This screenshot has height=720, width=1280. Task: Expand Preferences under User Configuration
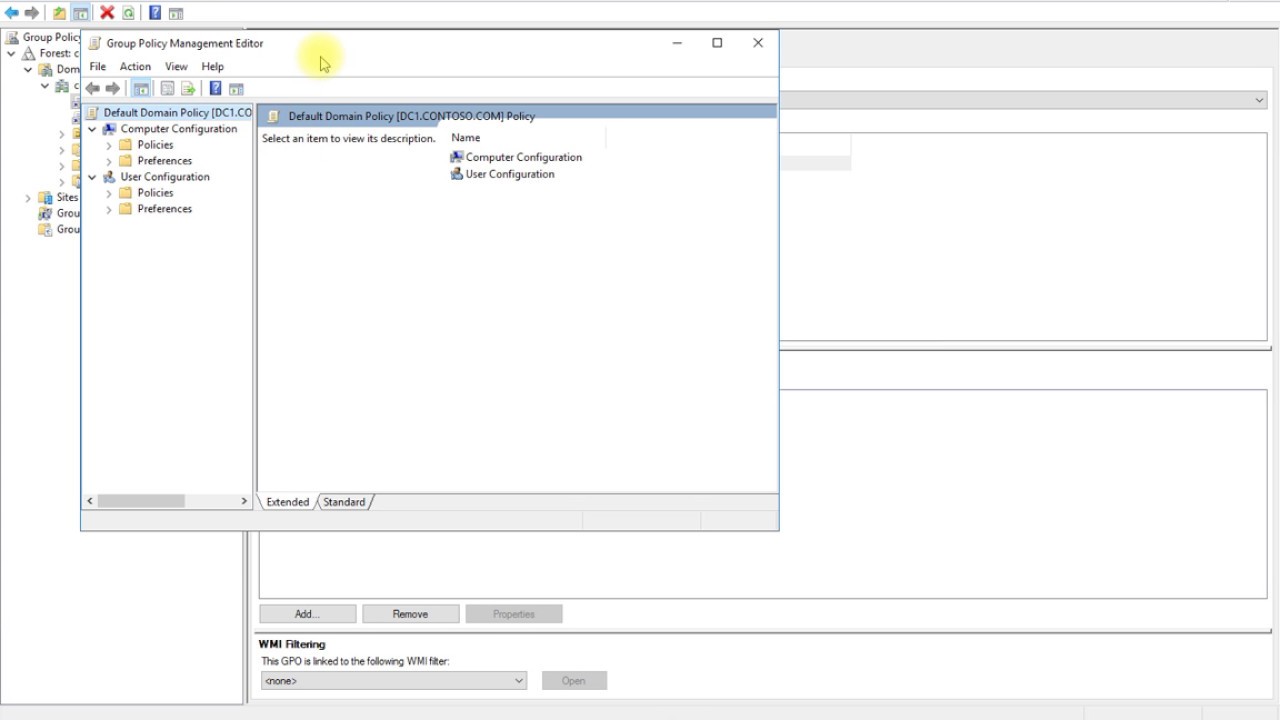tap(109, 209)
